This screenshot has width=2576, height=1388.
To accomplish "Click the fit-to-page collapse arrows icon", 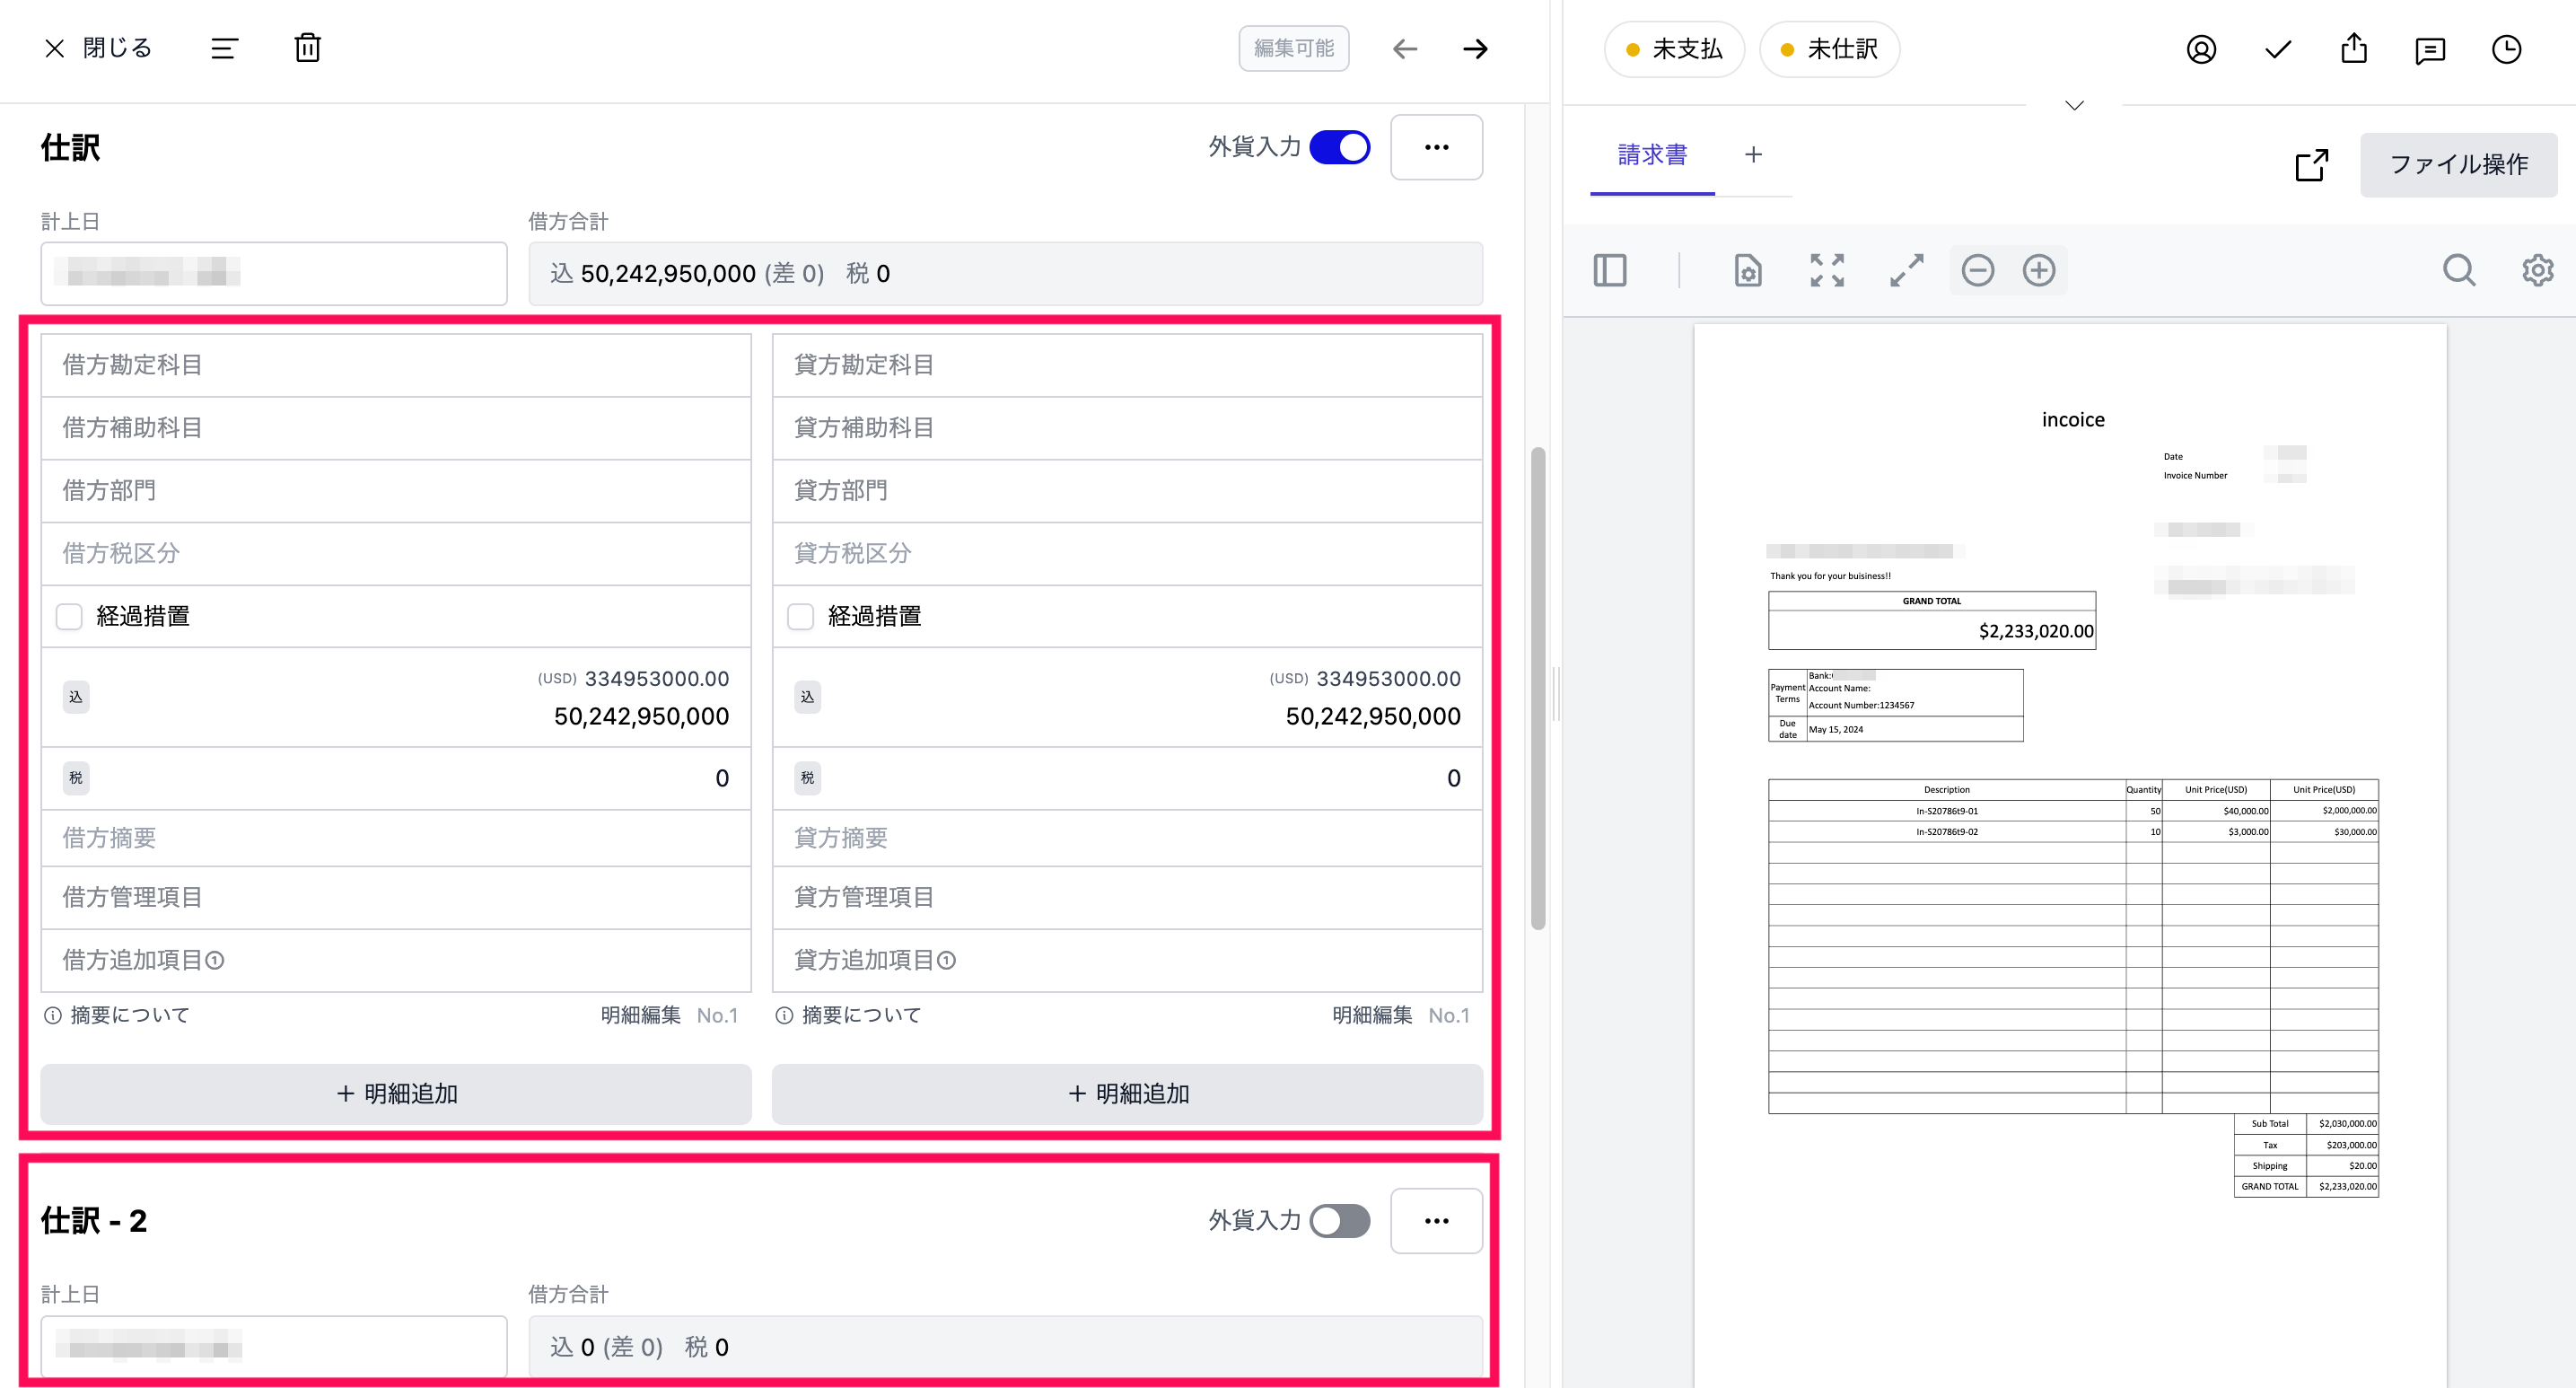I will pyautogui.click(x=1827, y=270).
